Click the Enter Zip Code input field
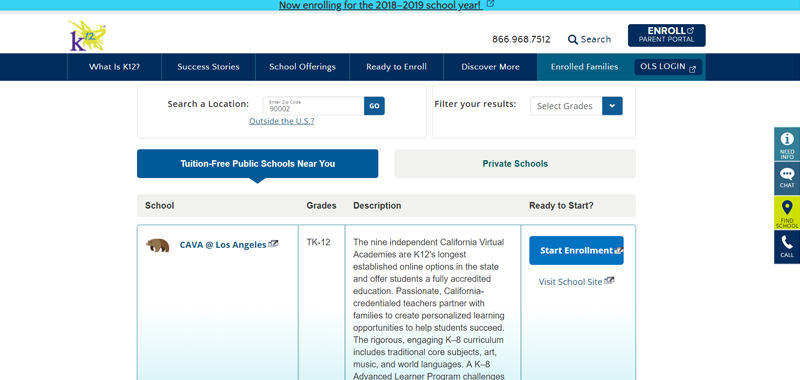Viewport: 800px width, 380px height. 313,106
